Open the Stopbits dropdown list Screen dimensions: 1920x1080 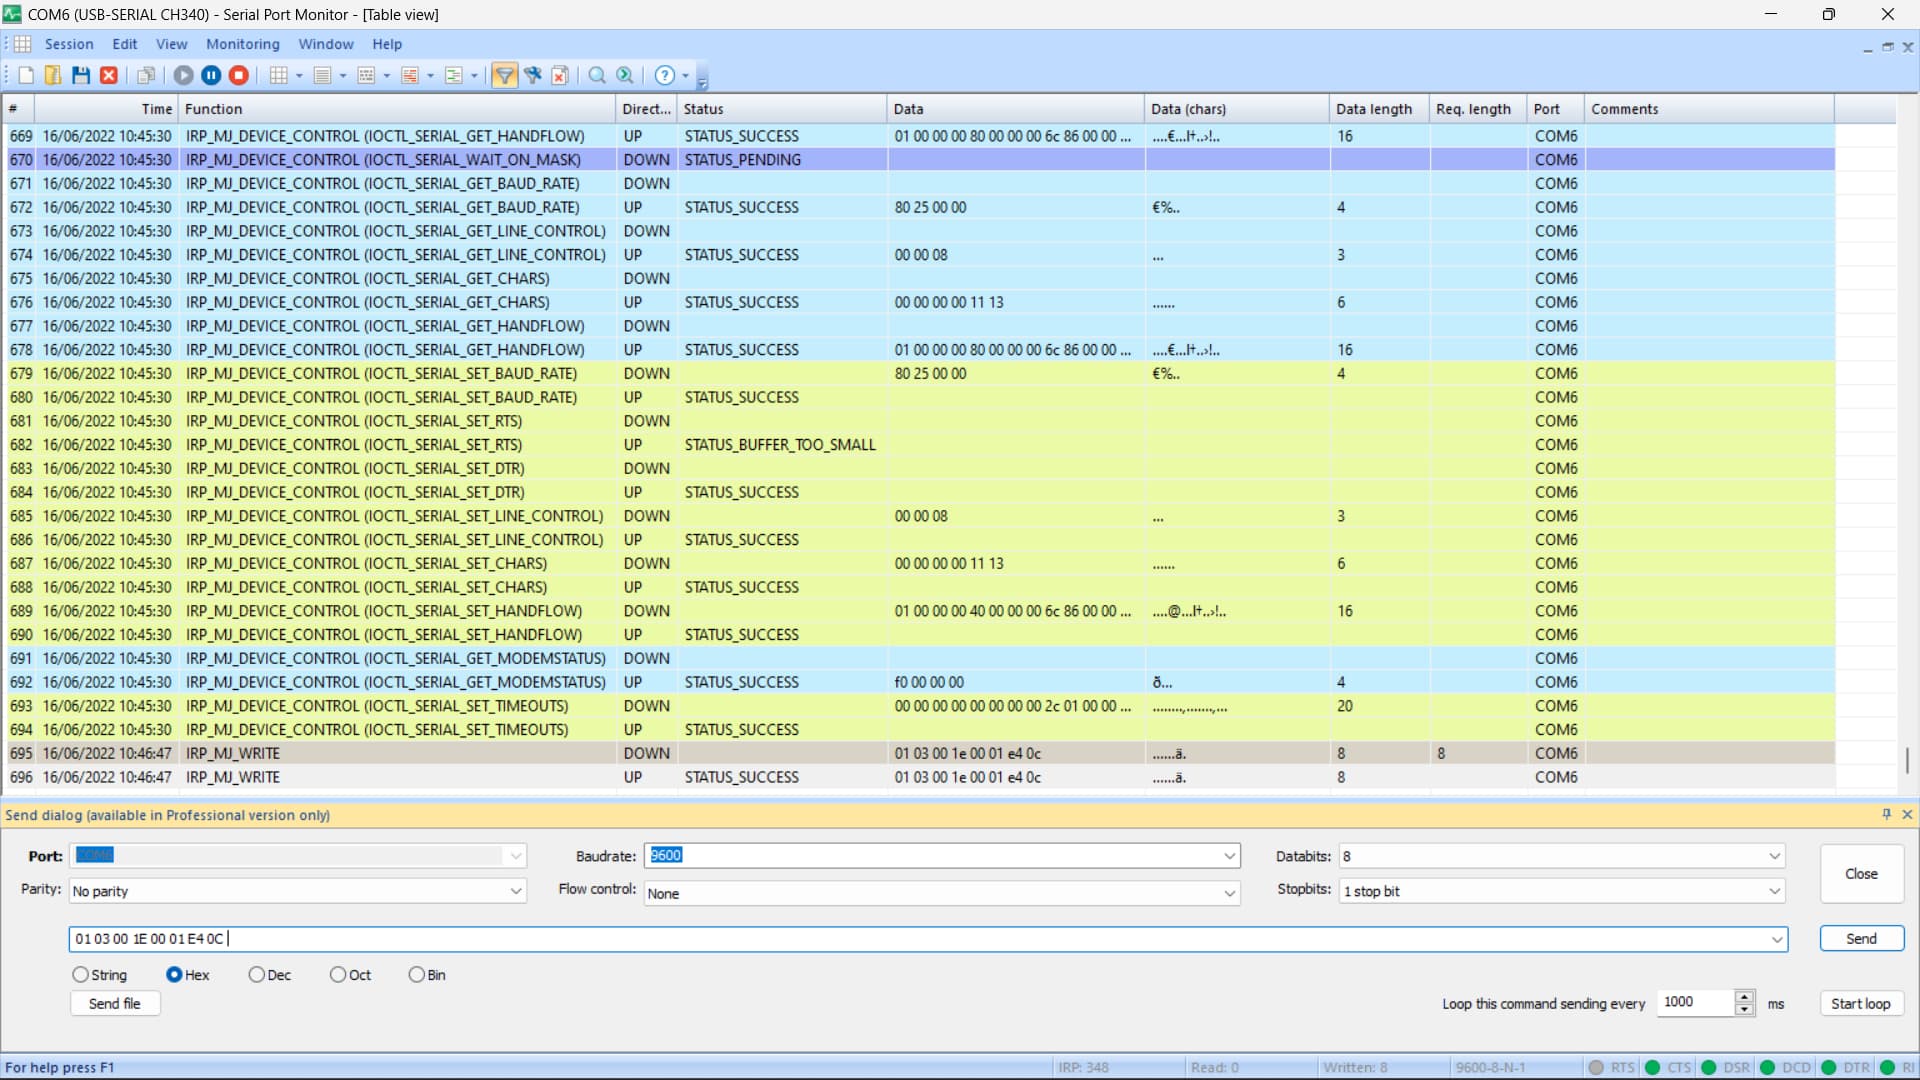[x=1774, y=891]
